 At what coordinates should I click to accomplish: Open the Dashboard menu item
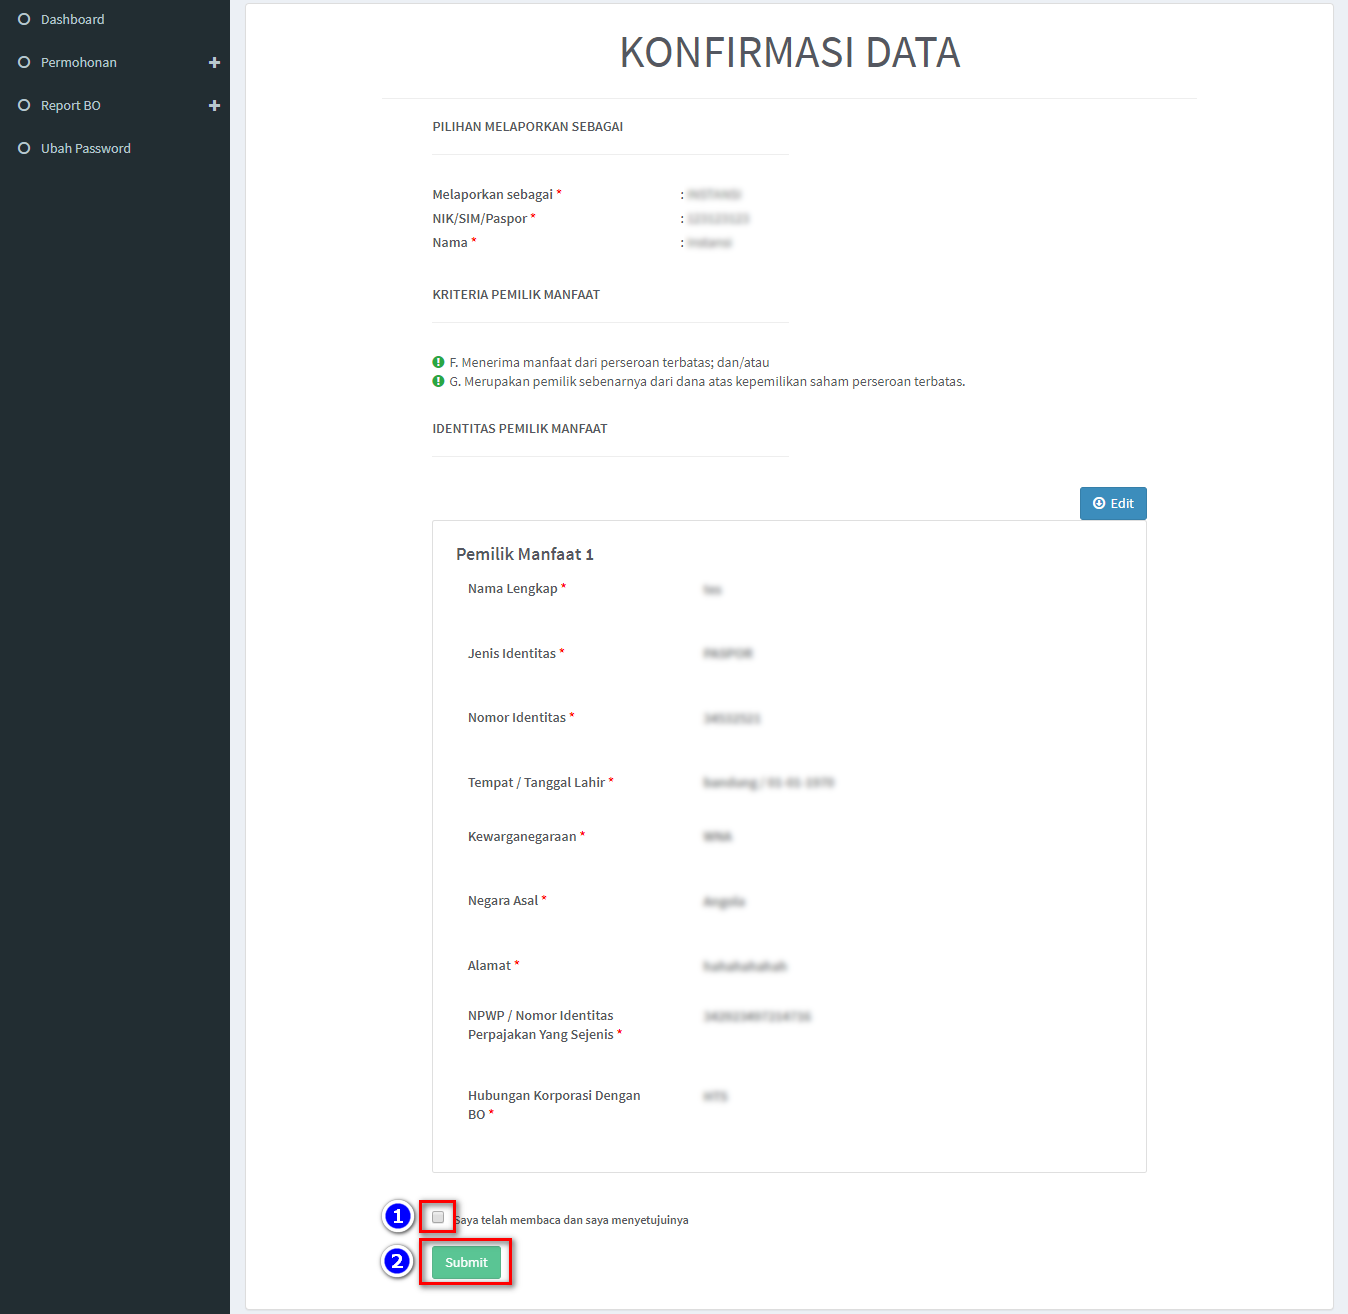pyautogui.click(x=72, y=19)
